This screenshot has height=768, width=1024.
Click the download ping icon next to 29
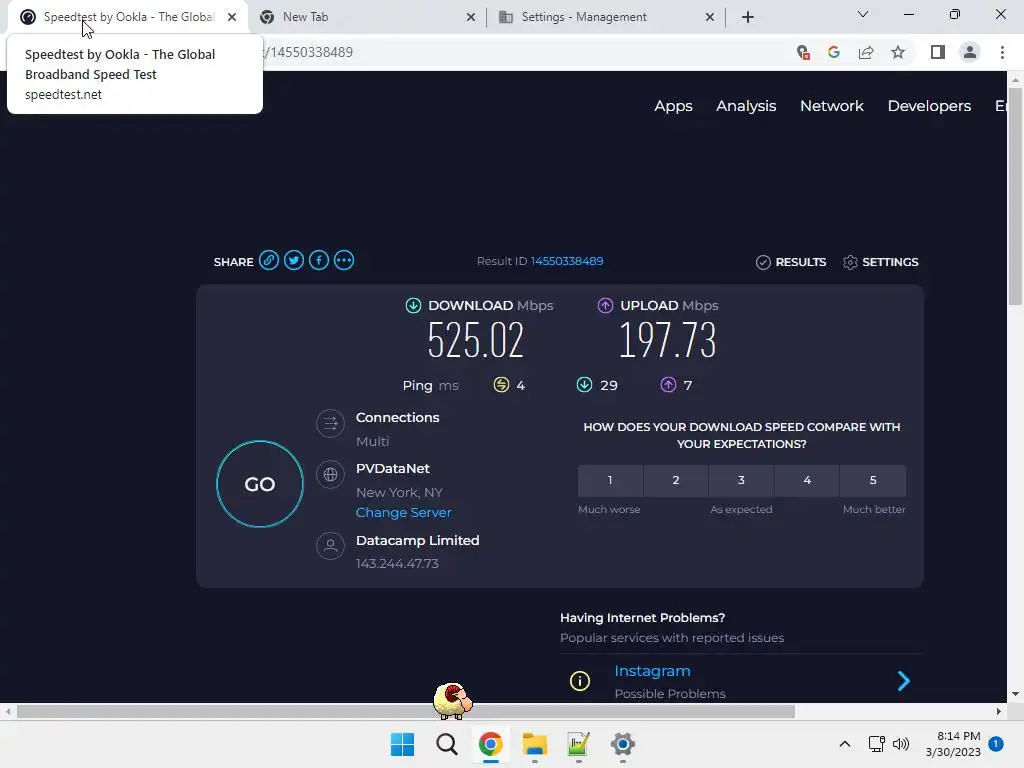click(584, 385)
